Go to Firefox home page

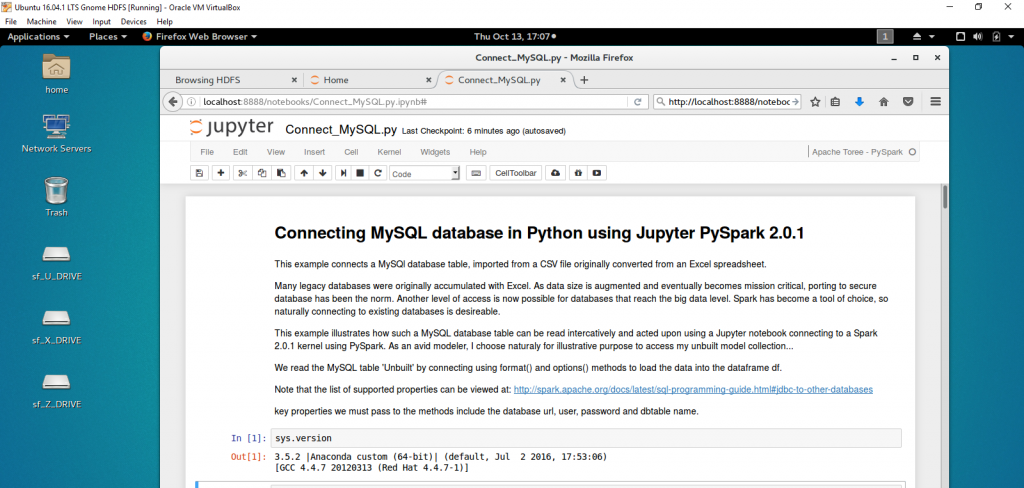pyautogui.click(x=884, y=102)
